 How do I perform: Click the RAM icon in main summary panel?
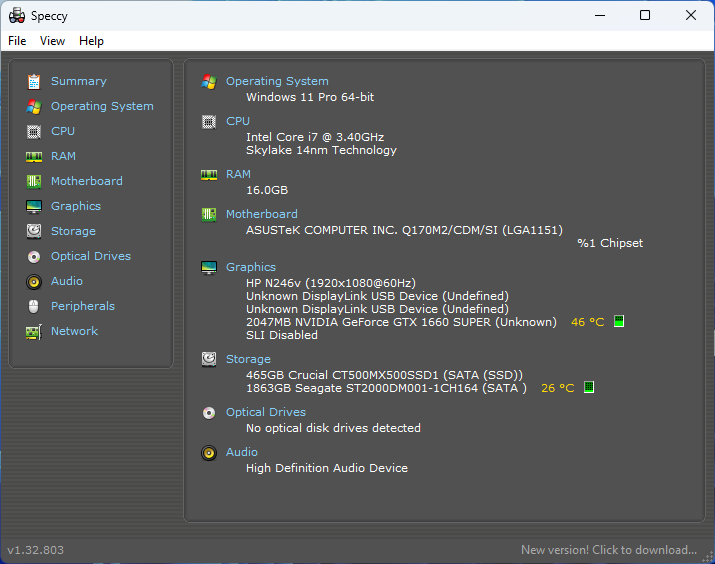(209, 175)
